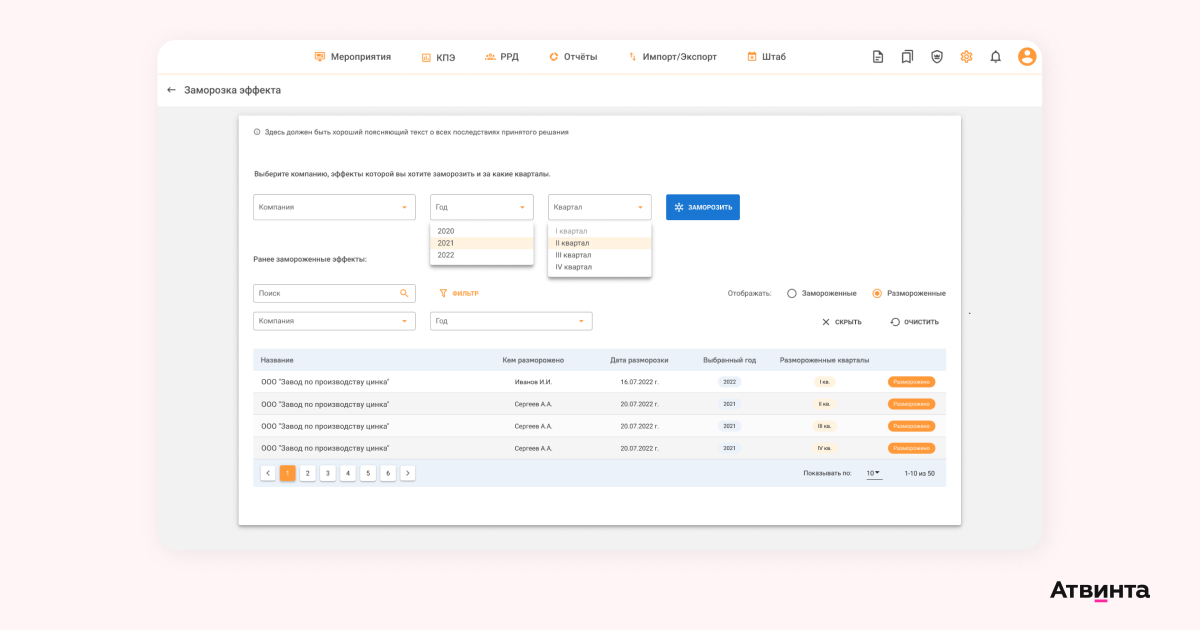
Task: Select the Замороженные radio button
Action: coord(792,293)
